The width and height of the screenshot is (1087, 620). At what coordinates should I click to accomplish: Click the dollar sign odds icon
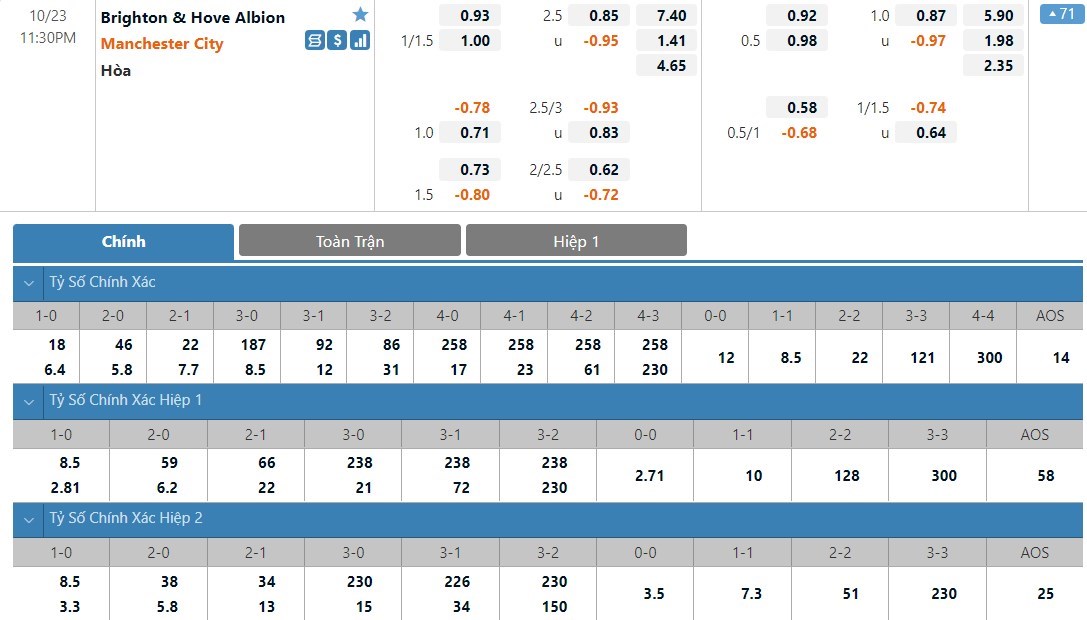337,40
